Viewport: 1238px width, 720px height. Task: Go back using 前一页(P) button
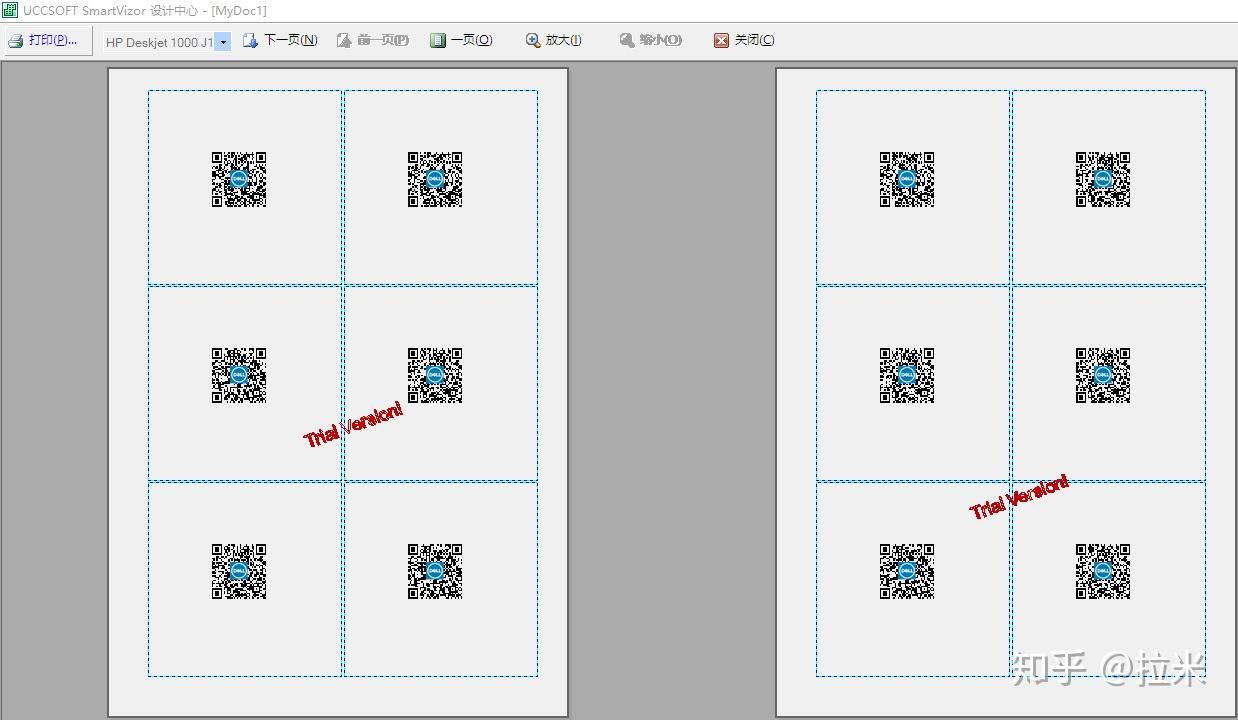tap(372, 41)
